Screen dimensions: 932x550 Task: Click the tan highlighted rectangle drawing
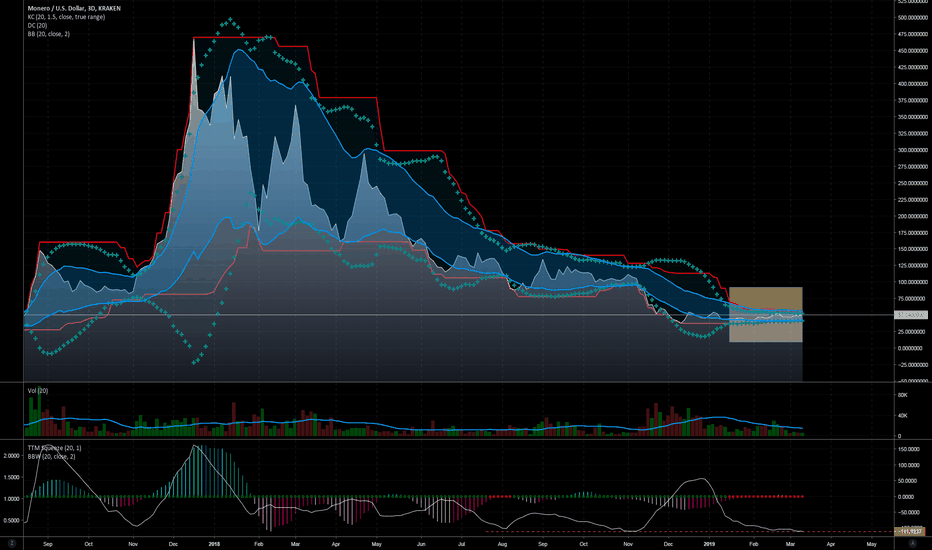coord(766,315)
